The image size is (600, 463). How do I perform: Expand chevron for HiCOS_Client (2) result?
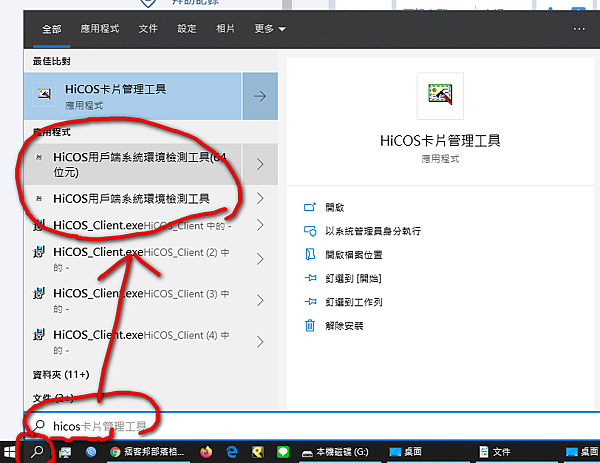click(260, 259)
